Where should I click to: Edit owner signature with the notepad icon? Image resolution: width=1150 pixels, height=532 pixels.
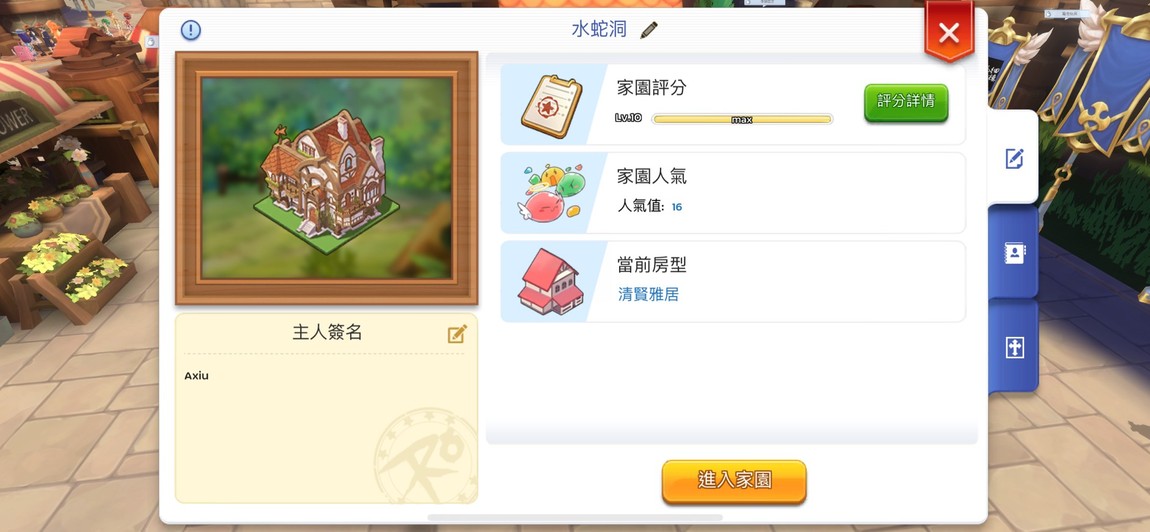[457, 334]
